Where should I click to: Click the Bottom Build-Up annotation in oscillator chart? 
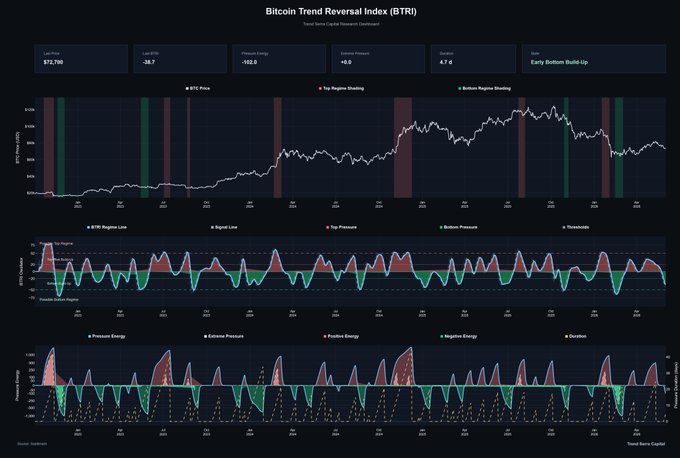pos(59,284)
